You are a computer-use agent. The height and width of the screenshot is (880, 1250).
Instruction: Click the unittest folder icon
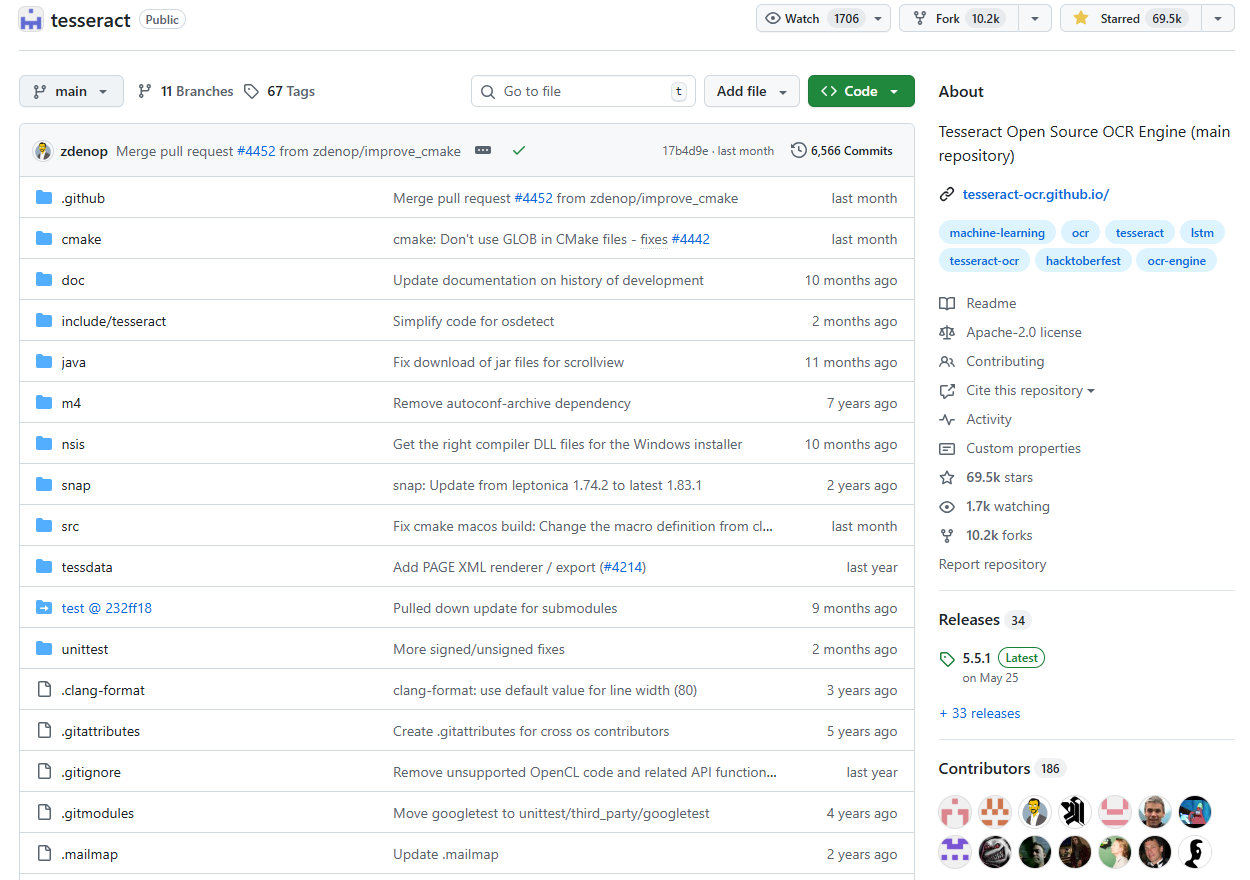point(44,649)
